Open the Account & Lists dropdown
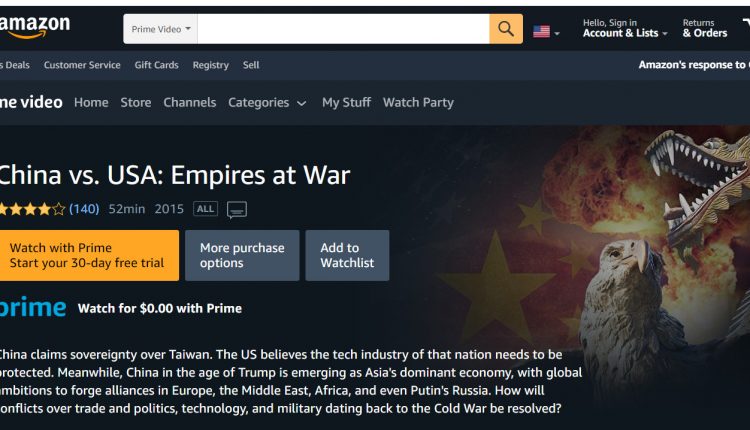The height and width of the screenshot is (430, 750). 625,28
